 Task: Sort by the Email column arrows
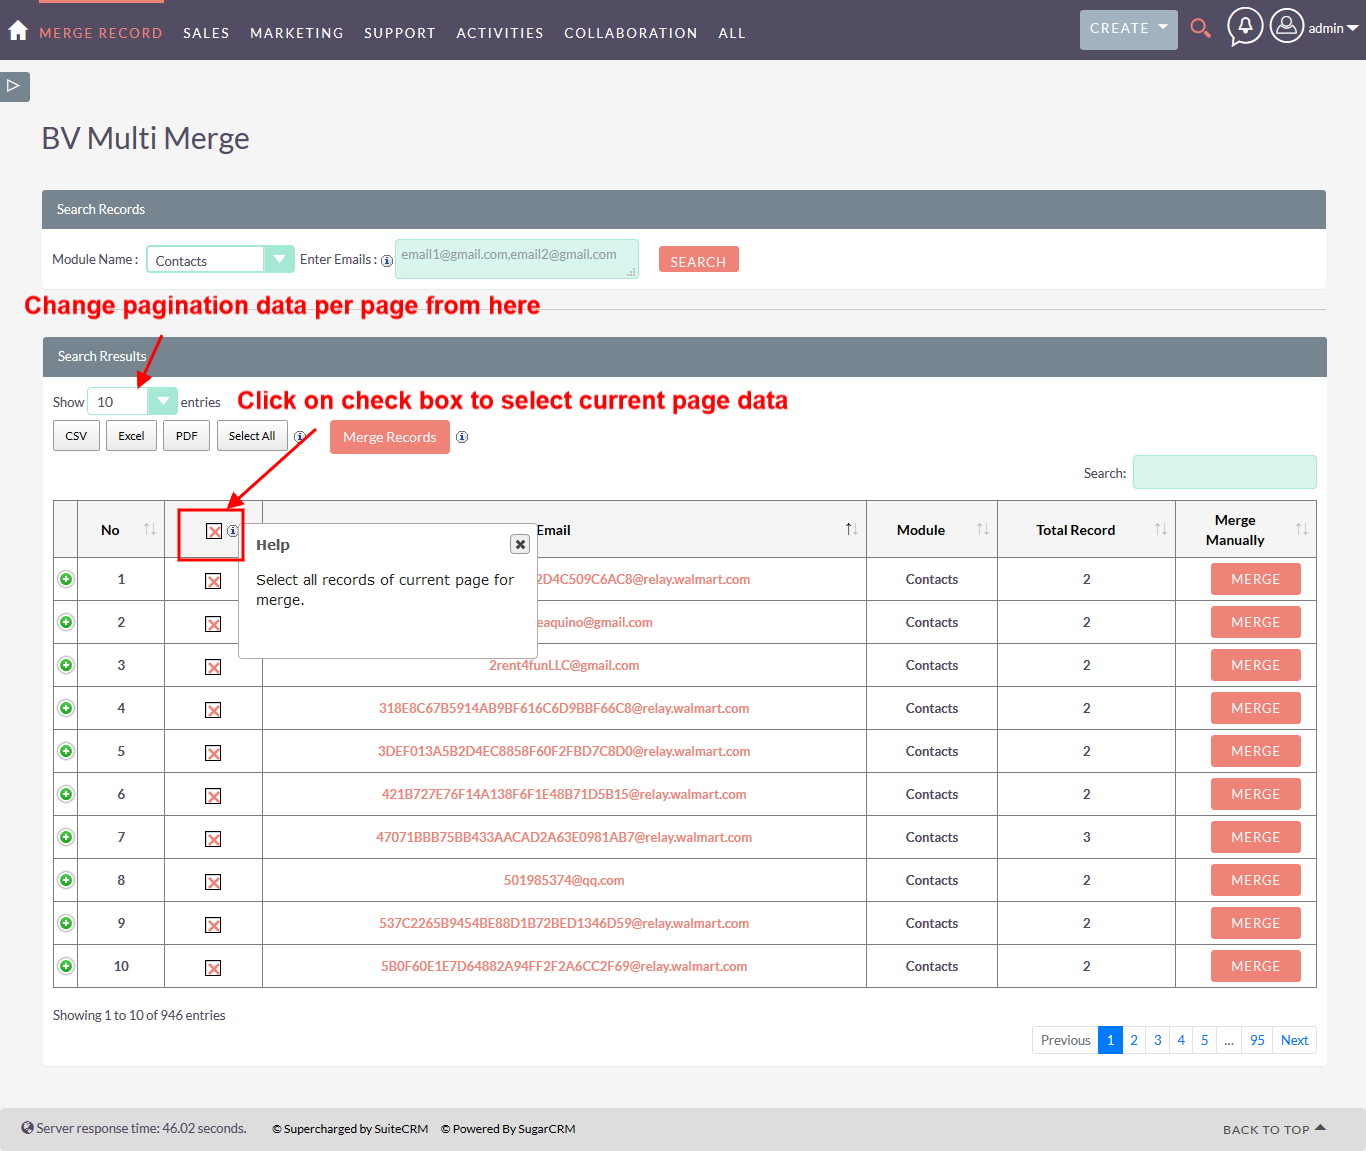tap(852, 529)
